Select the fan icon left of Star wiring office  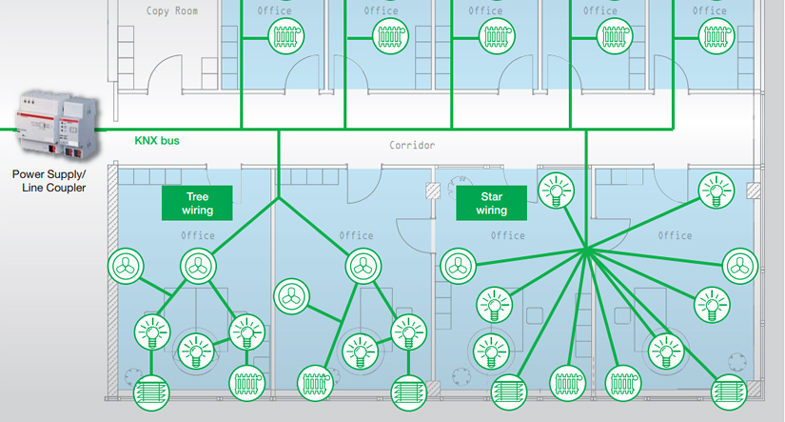click(459, 266)
